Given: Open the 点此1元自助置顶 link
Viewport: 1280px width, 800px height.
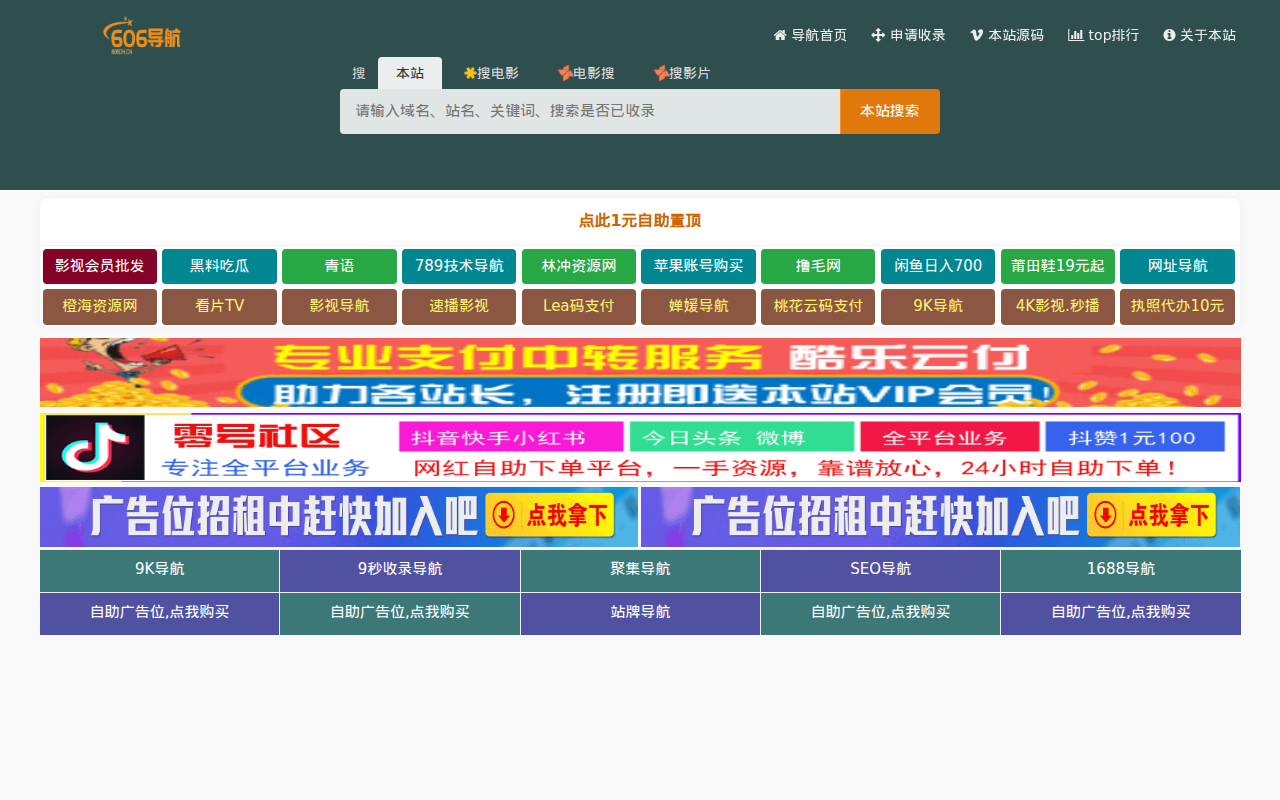Looking at the screenshot, I should pyautogui.click(x=640, y=221).
